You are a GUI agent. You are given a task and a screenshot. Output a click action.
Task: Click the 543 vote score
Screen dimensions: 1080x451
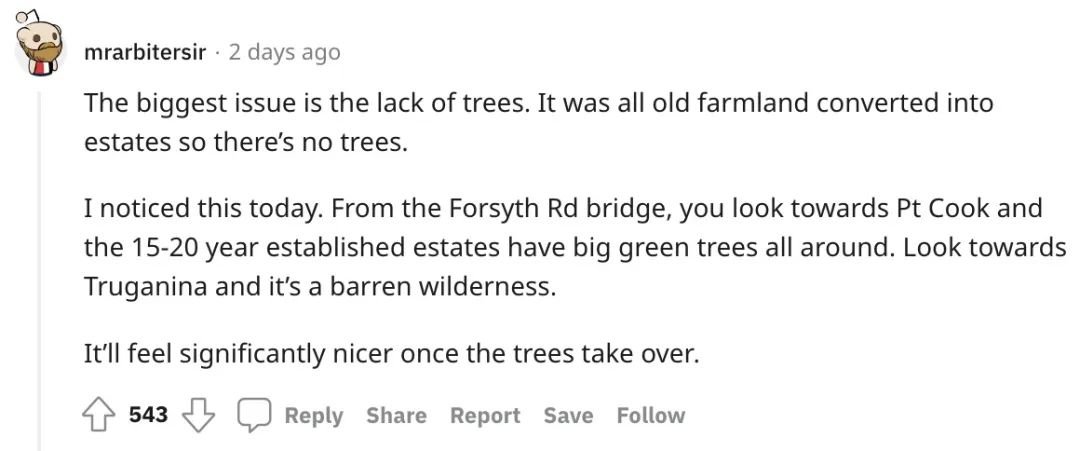click(x=149, y=415)
